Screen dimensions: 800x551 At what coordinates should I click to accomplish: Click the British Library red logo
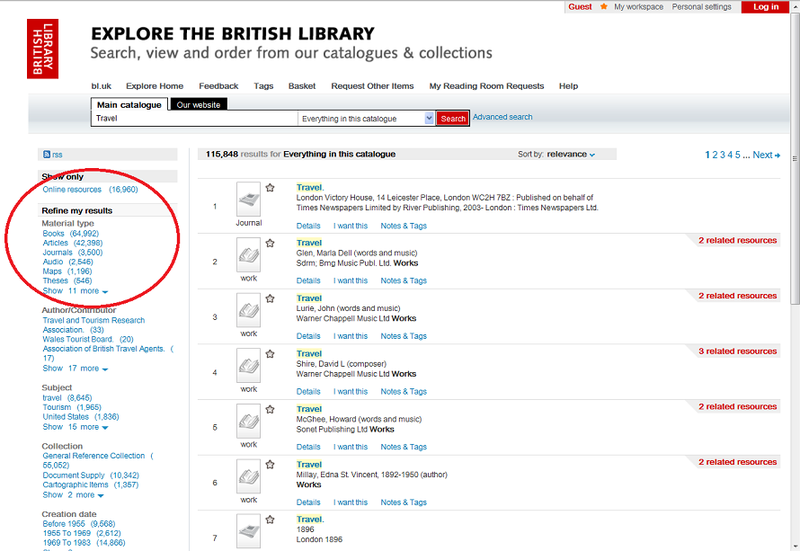(x=42, y=49)
